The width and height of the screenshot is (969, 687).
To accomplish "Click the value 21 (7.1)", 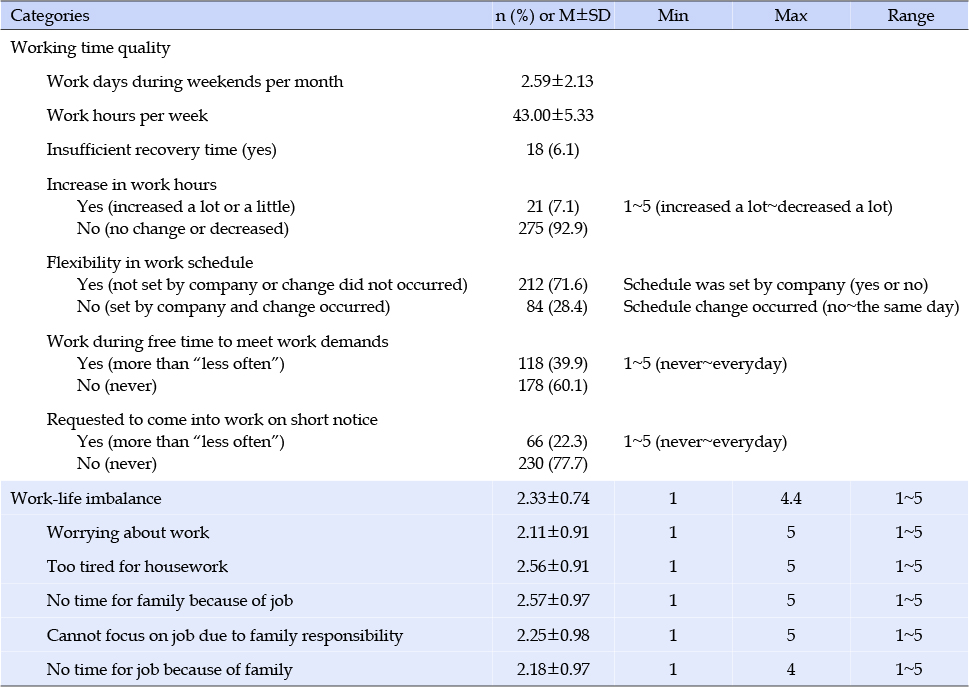I will click(x=552, y=207).
